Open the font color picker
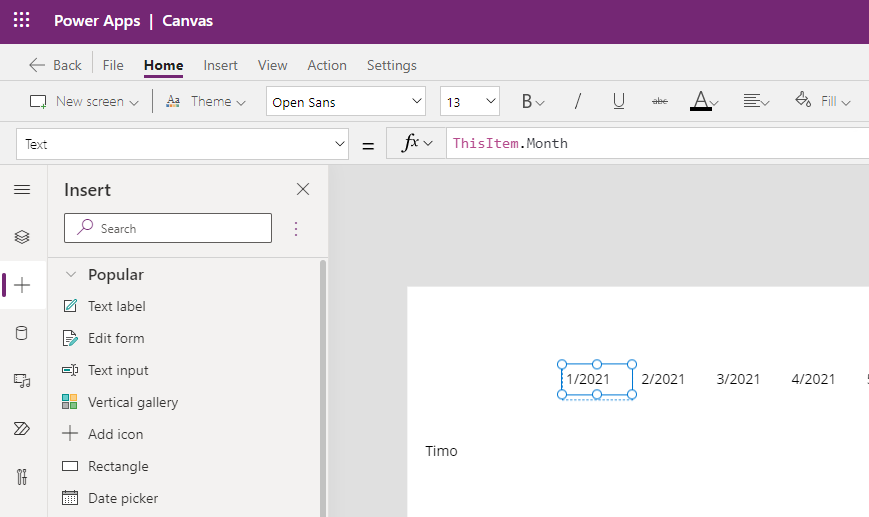This screenshot has width=869, height=517. [704, 102]
